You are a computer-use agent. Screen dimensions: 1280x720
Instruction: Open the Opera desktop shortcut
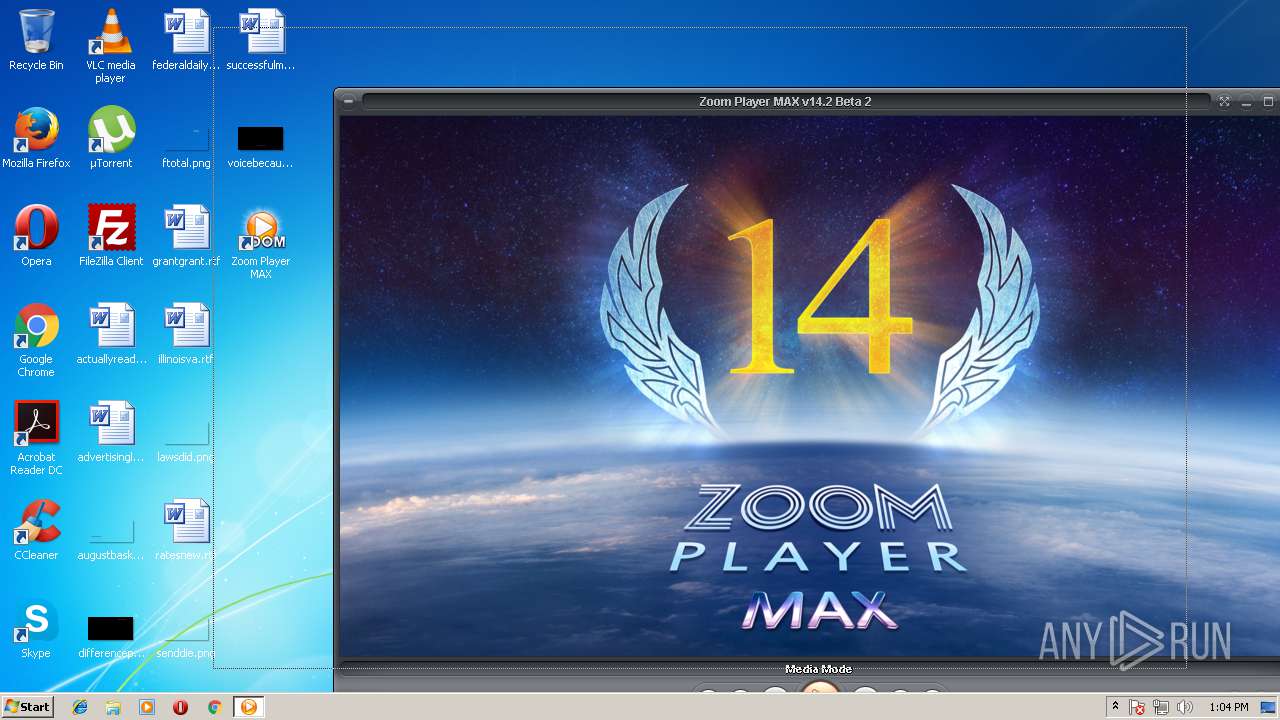click(x=36, y=236)
